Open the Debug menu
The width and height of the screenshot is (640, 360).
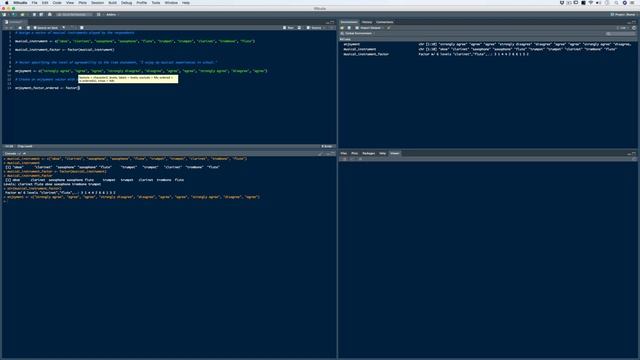tap(127, 2)
